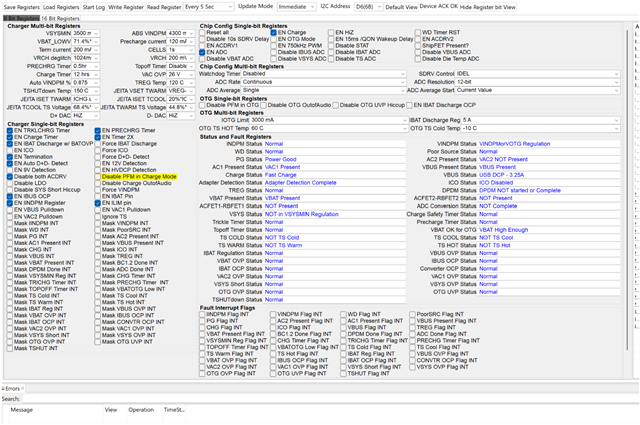Restore layout with Default View button
Image resolution: width=640 pixels, height=425 pixels.
coord(401,7)
